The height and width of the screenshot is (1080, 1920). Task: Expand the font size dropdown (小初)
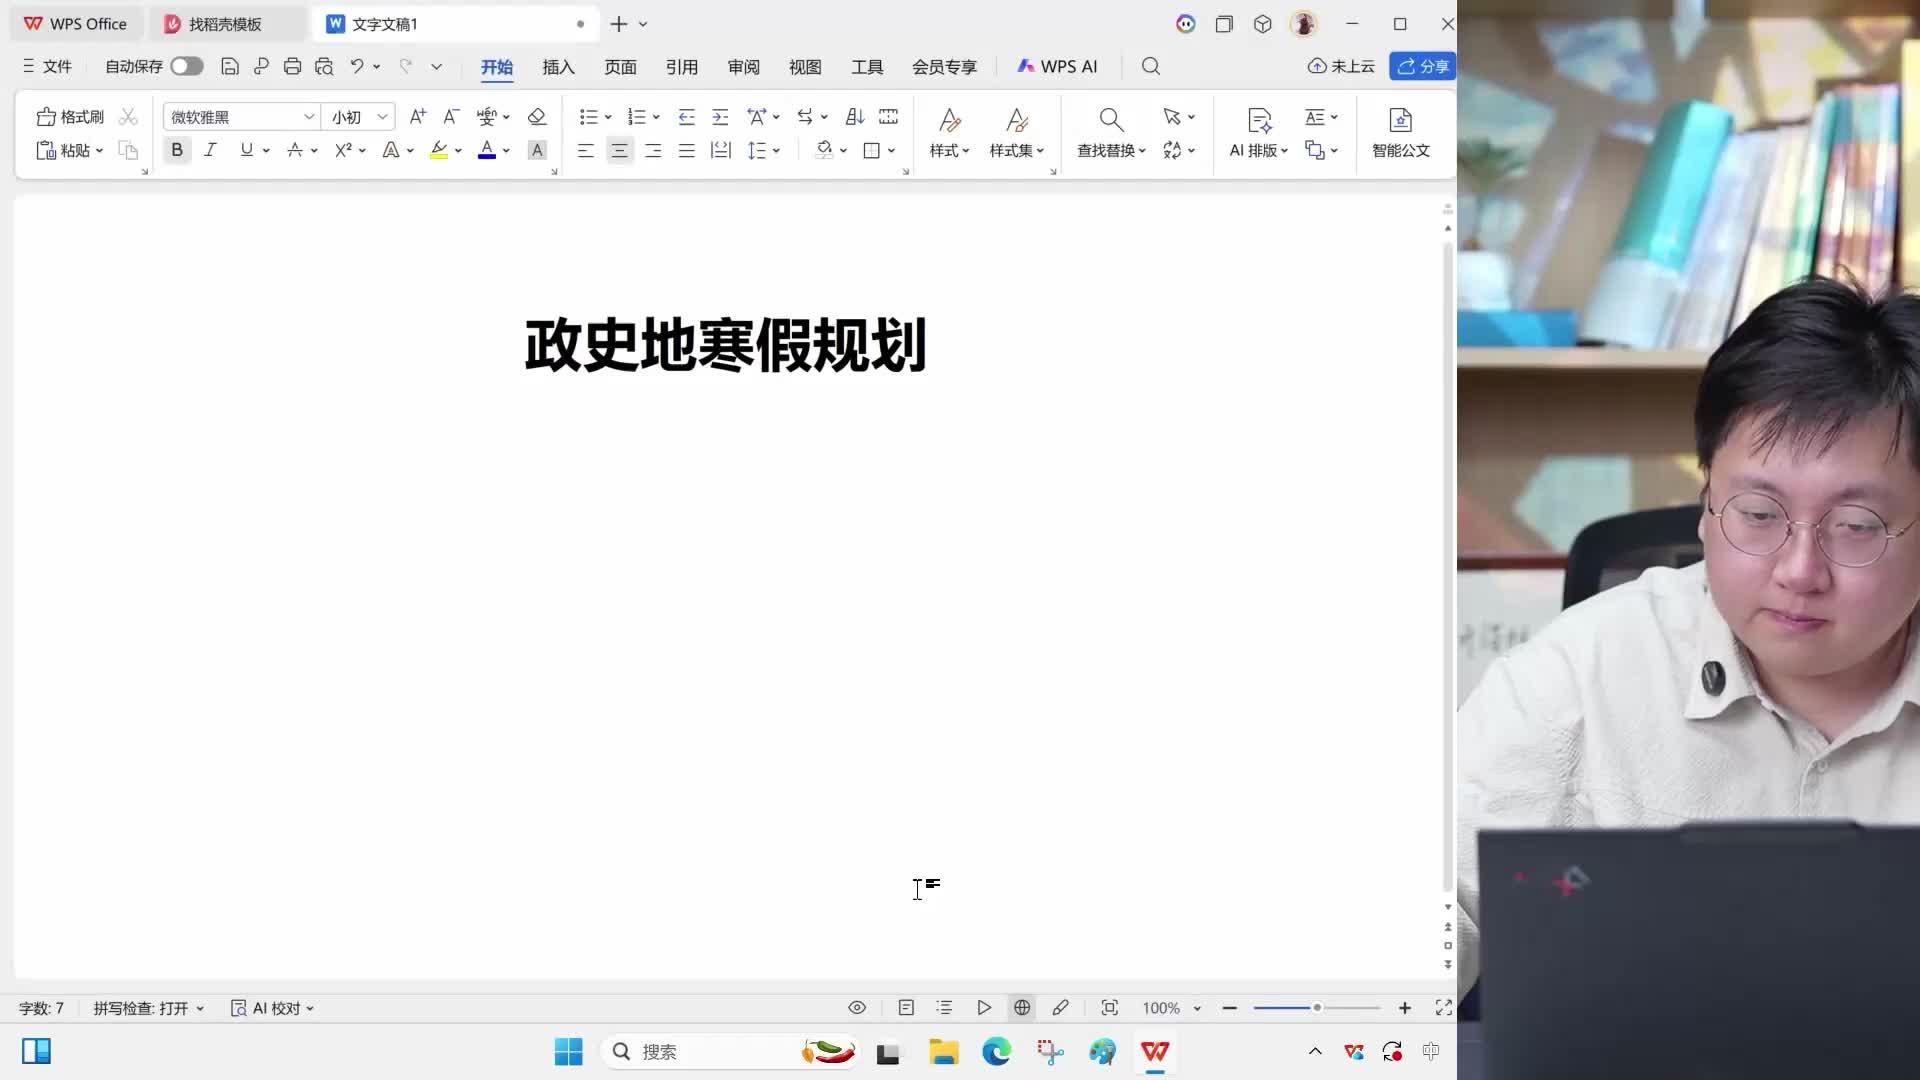382,117
